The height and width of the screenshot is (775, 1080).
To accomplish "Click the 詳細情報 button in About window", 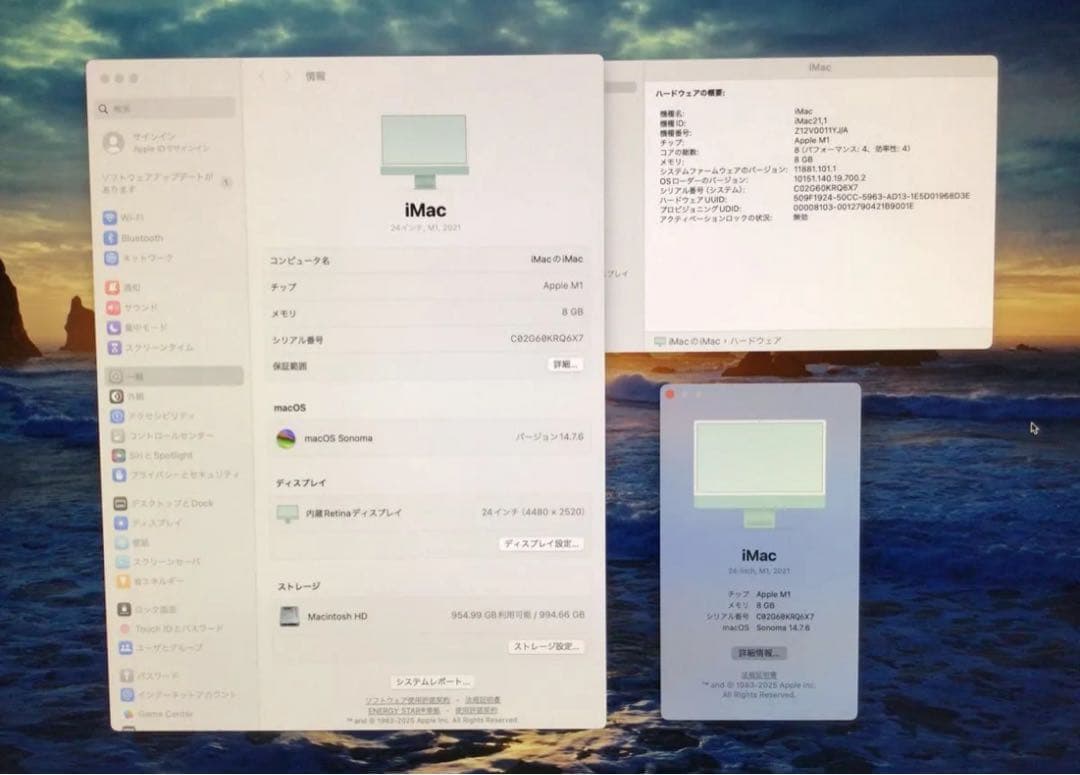I will [x=762, y=652].
